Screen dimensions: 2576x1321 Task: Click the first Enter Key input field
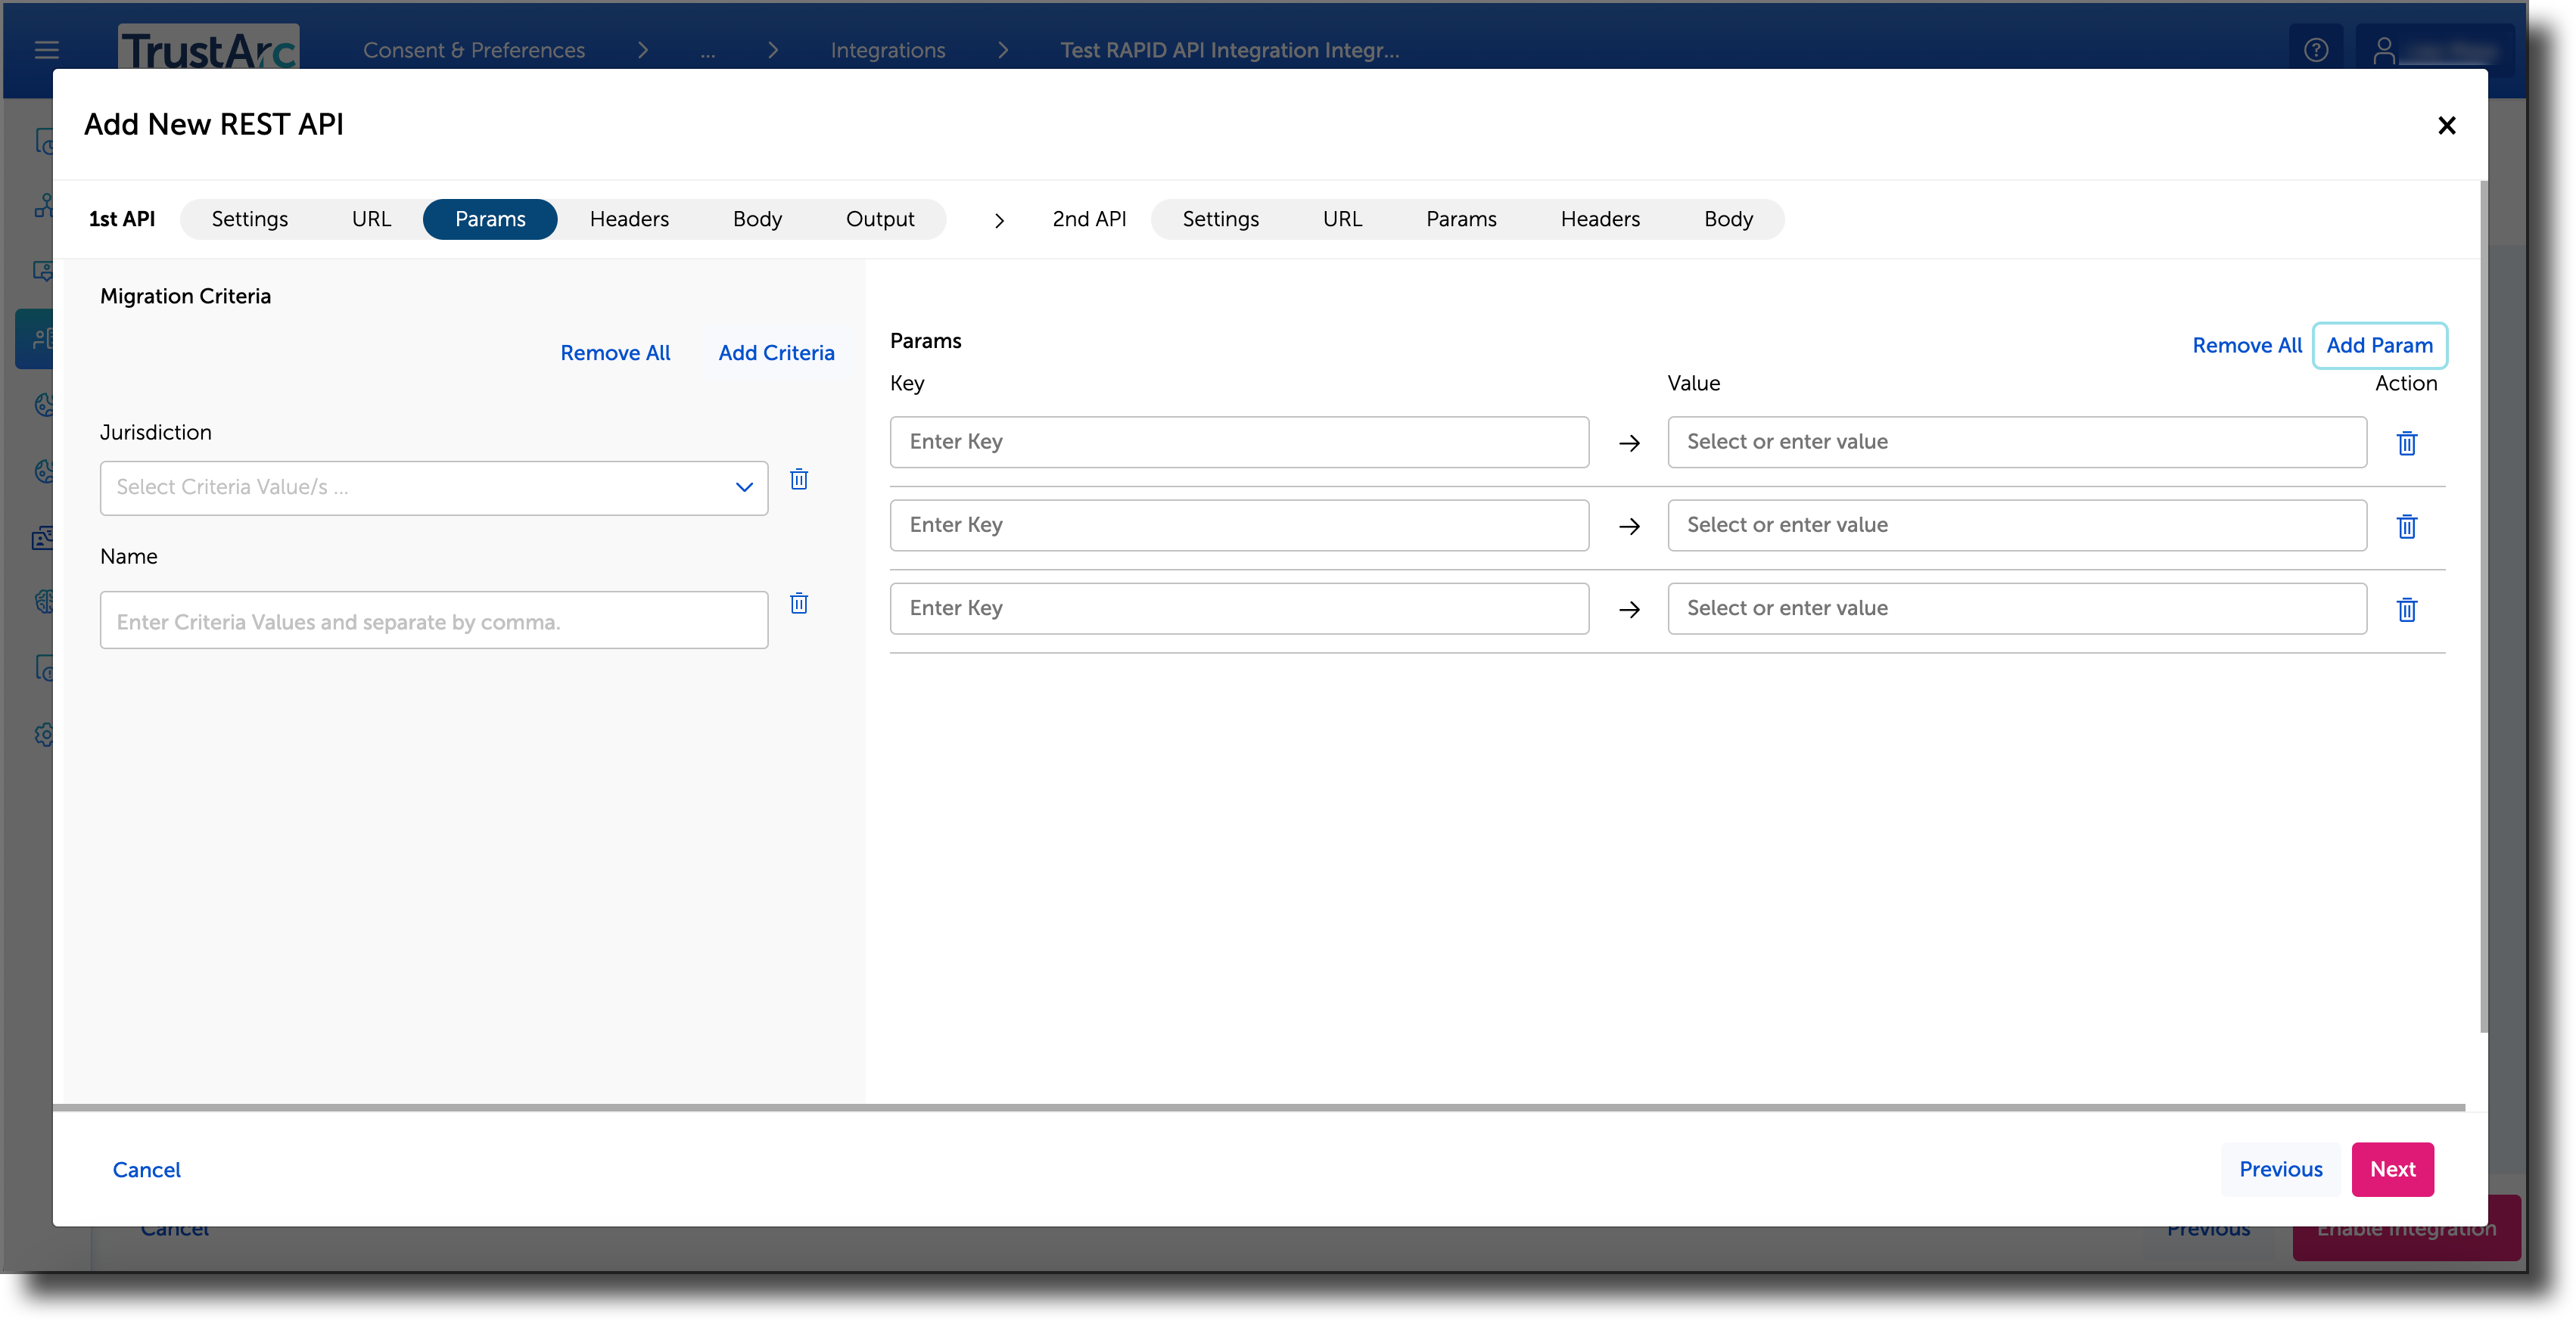click(1239, 441)
